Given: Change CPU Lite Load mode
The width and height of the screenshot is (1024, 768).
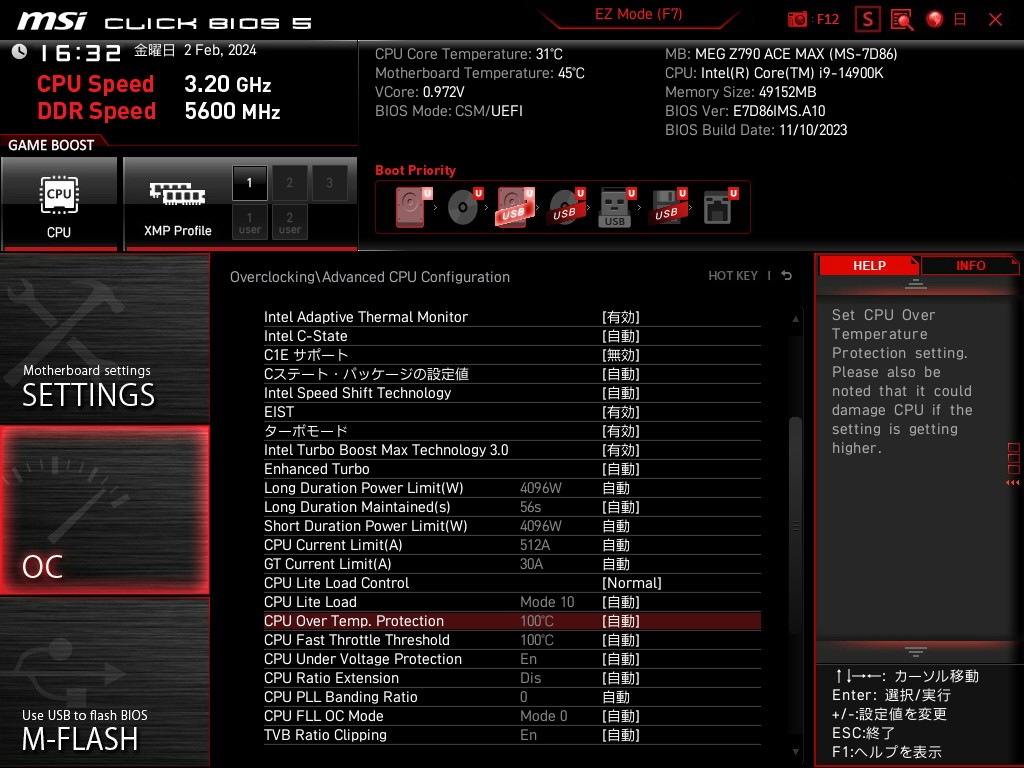Looking at the screenshot, I should point(512,601).
